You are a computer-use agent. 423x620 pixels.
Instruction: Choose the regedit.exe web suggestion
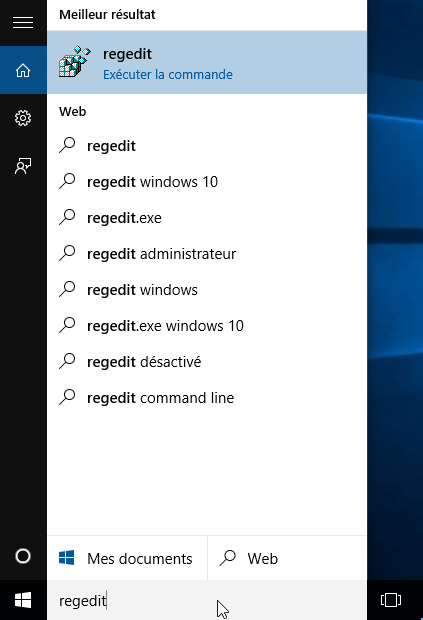pyautogui.click(x=207, y=218)
